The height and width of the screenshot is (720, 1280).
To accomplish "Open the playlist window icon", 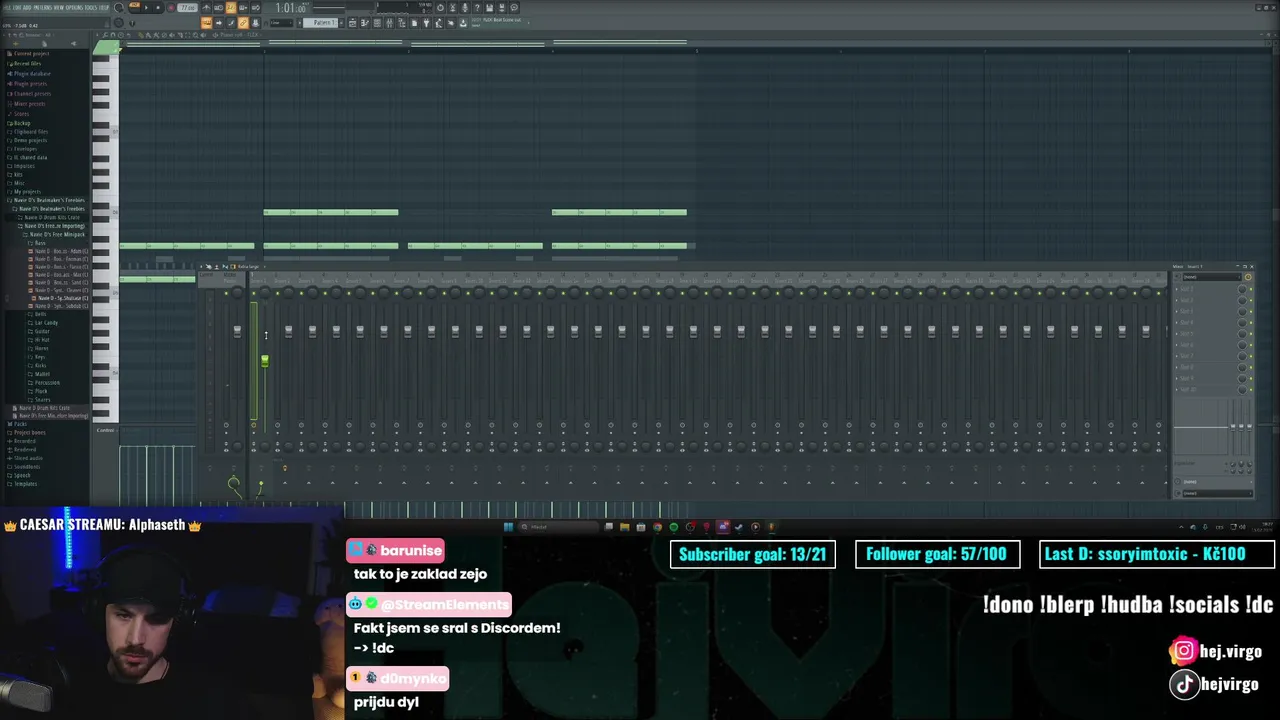I will pos(351,22).
